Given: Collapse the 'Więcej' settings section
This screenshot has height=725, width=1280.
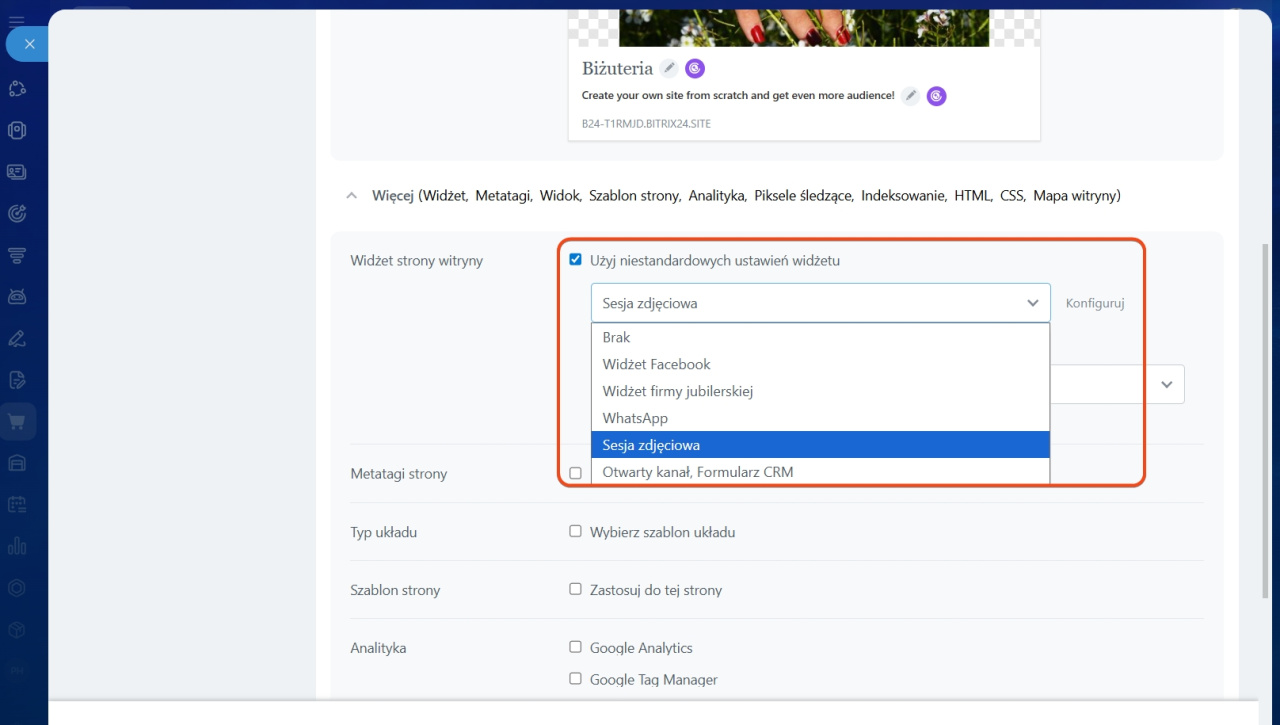Looking at the screenshot, I should click(351, 196).
